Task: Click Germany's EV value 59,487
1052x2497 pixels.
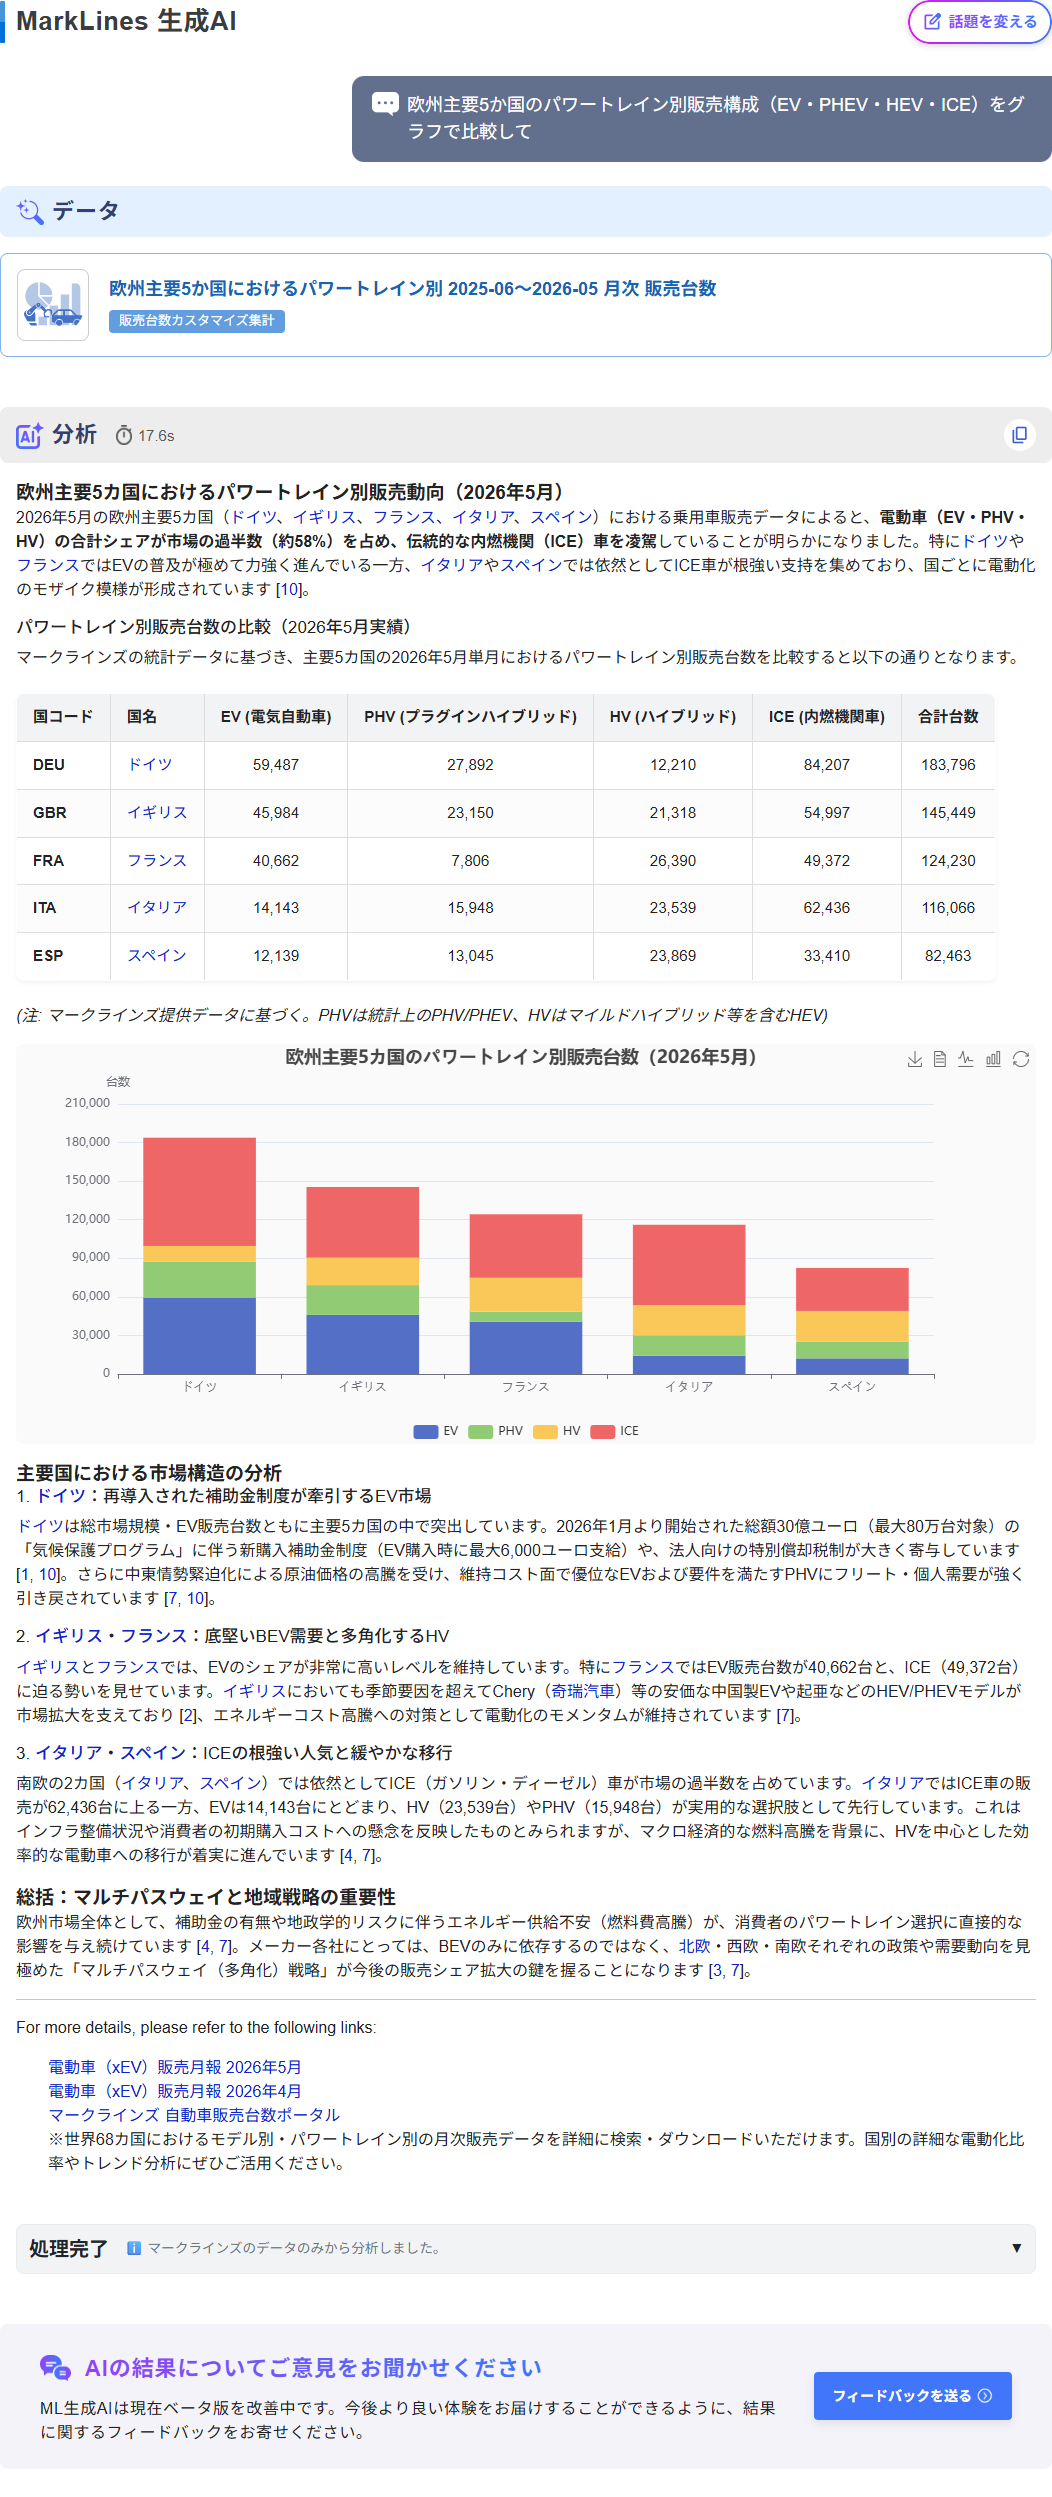Action: click(276, 765)
